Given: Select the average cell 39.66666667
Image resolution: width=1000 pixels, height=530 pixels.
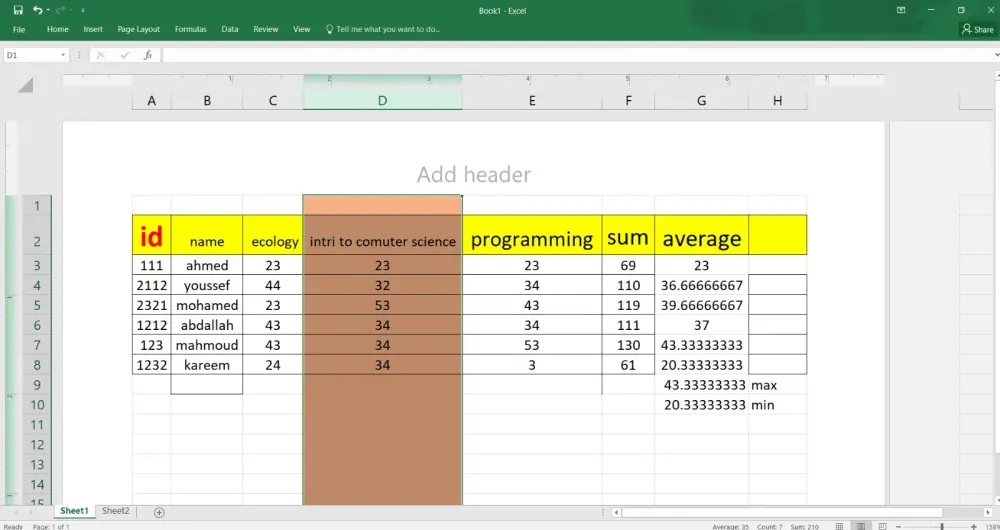Looking at the screenshot, I should [x=702, y=305].
